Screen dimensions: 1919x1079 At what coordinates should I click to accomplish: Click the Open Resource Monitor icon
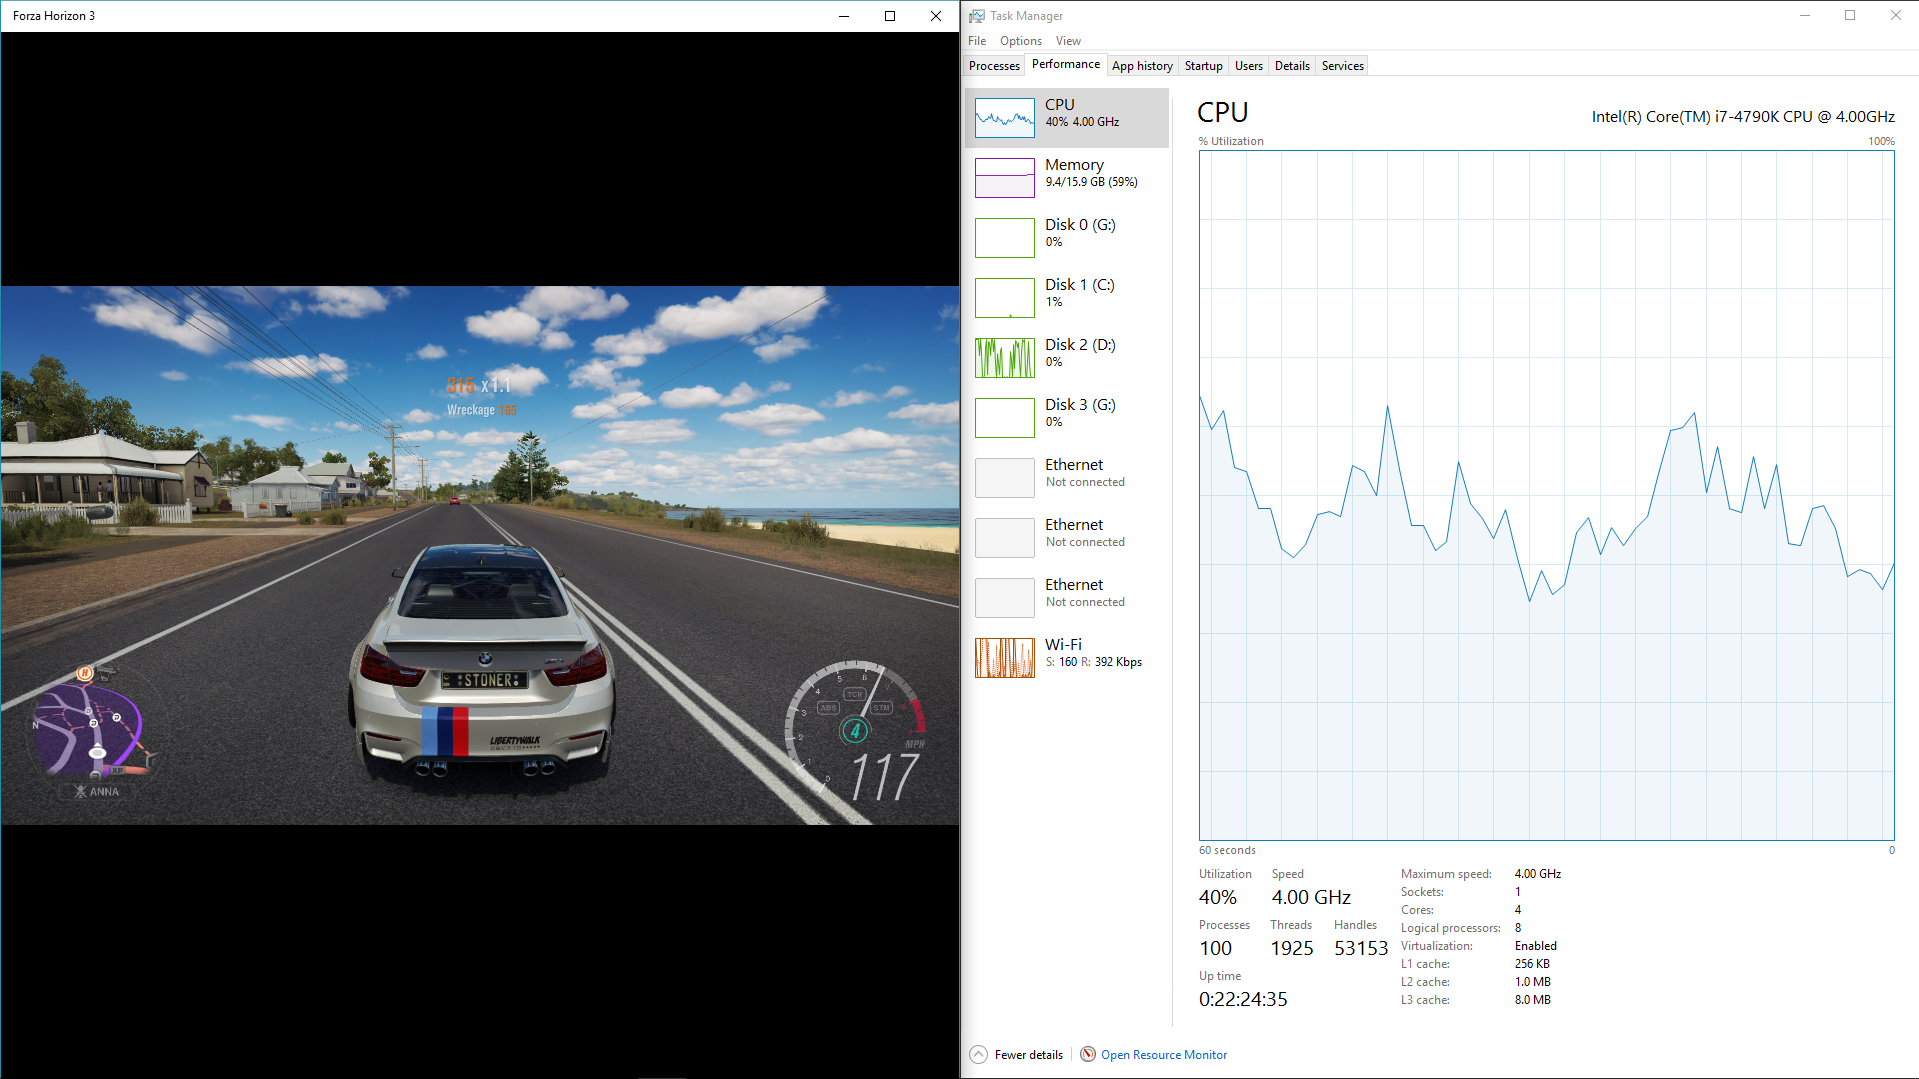click(1088, 1054)
